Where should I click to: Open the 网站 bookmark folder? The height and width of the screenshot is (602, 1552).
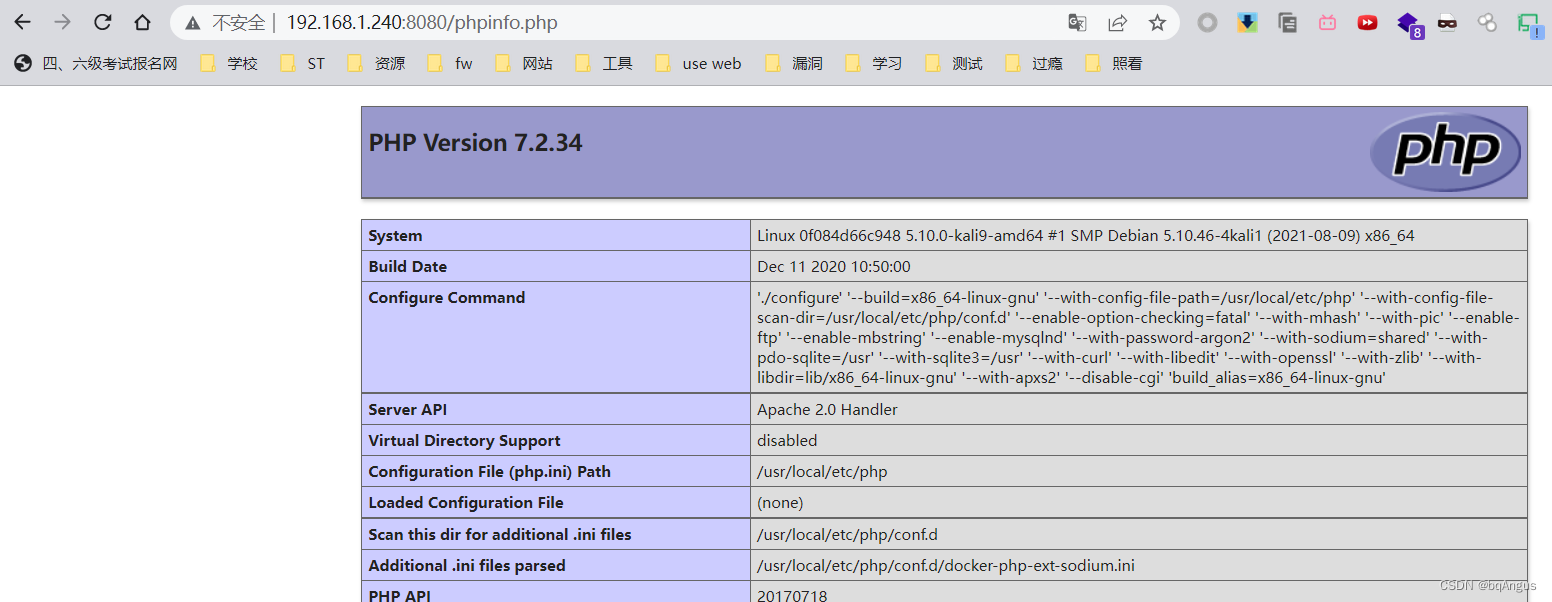pyautogui.click(x=524, y=63)
